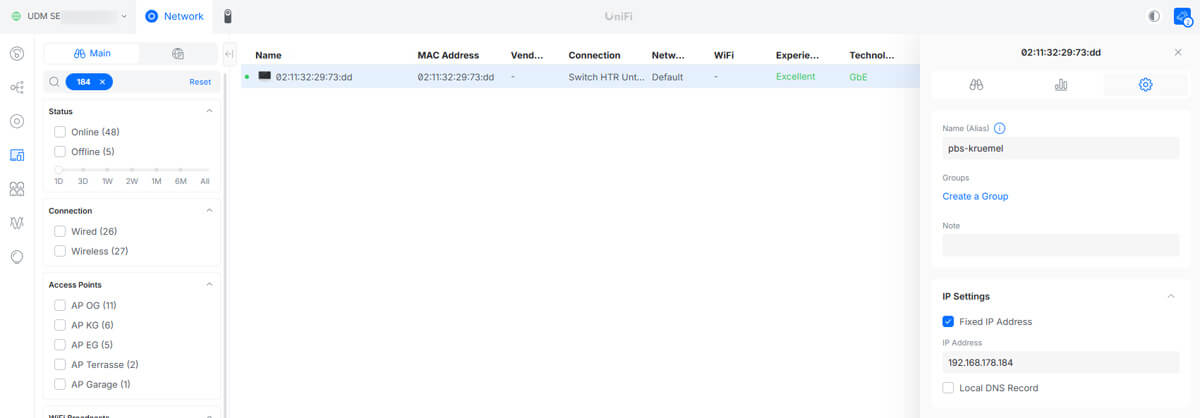Uncheck Fixed IP Address
The height and width of the screenshot is (418, 1200).
pyautogui.click(x=948, y=322)
